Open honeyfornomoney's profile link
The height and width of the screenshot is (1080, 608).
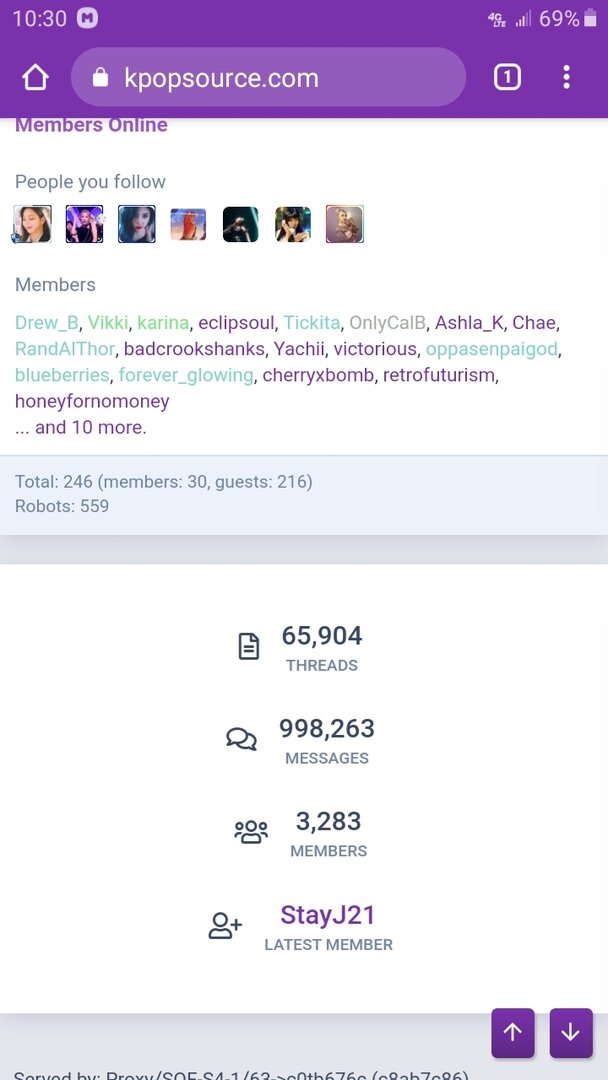(x=92, y=401)
